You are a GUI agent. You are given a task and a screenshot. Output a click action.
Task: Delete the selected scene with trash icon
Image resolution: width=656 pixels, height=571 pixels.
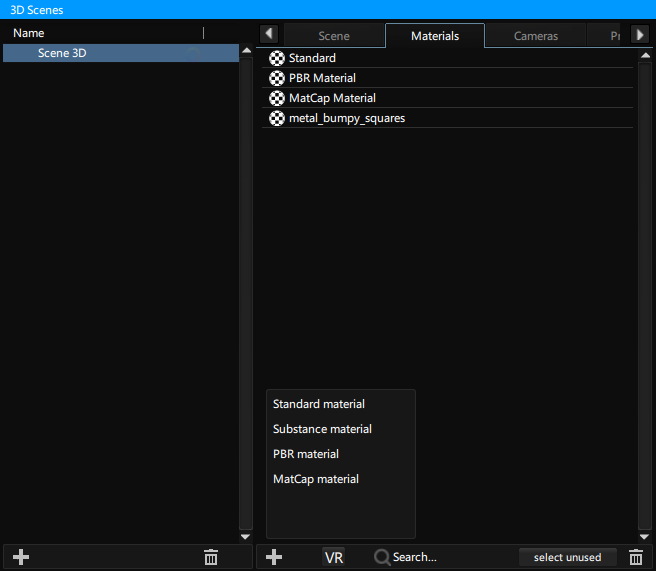click(211, 557)
